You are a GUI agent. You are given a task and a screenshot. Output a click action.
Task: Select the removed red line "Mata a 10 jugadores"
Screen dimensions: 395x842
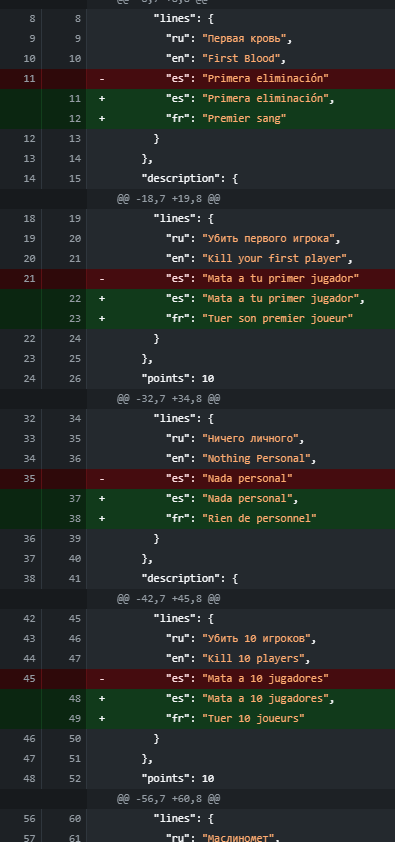[198, 679]
